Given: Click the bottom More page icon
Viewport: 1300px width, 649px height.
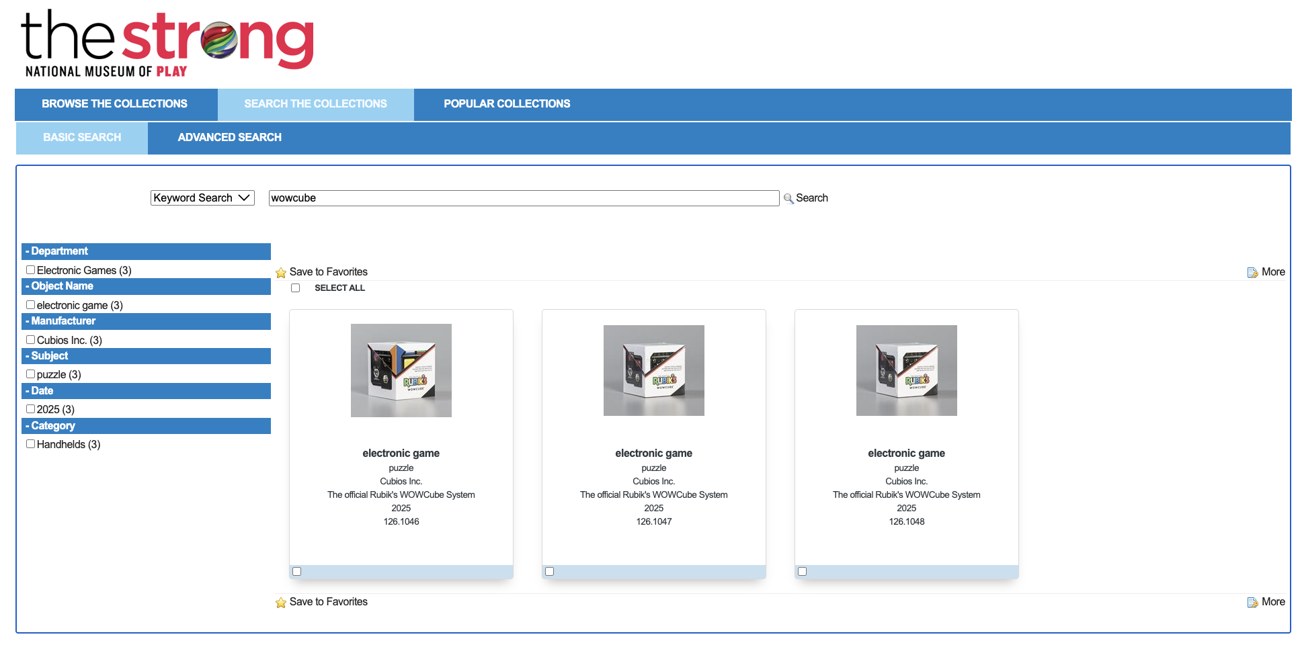Looking at the screenshot, I should pos(1252,602).
